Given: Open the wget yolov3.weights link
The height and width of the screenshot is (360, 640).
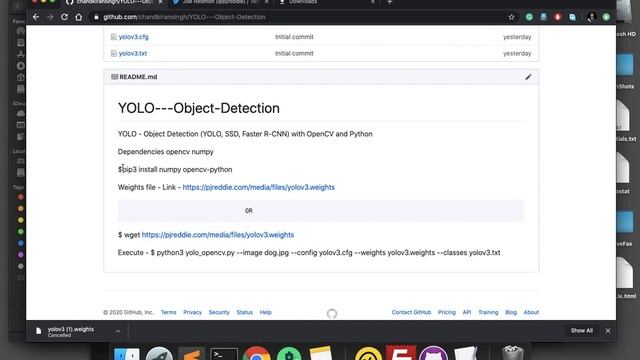Looking at the screenshot, I should click(218, 235).
